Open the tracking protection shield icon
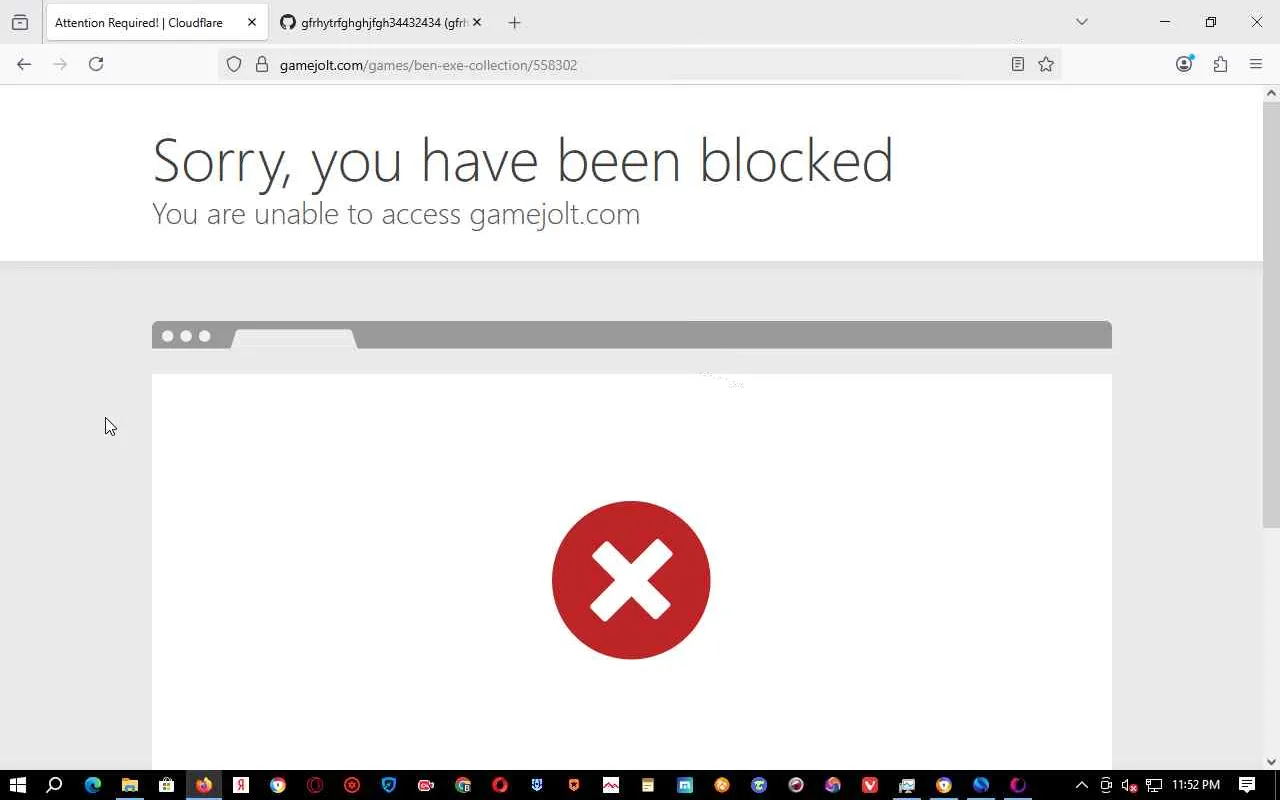Image resolution: width=1280 pixels, height=800 pixels. [x=234, y=64]
